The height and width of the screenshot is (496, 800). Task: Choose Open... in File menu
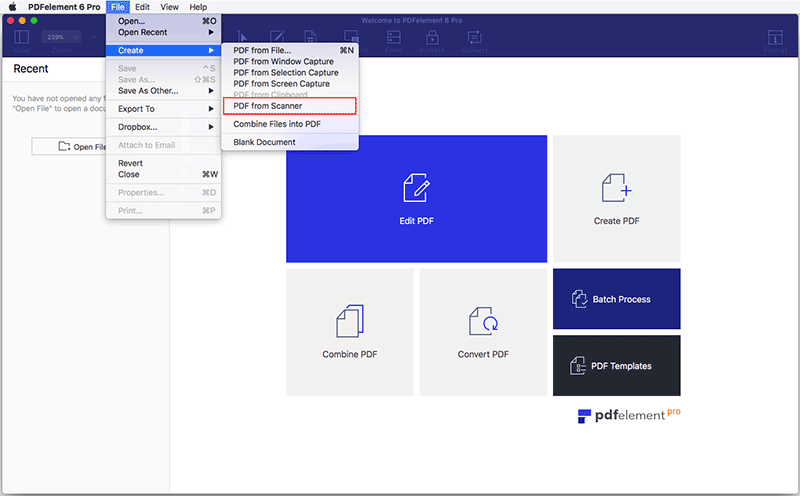point(163,21)
